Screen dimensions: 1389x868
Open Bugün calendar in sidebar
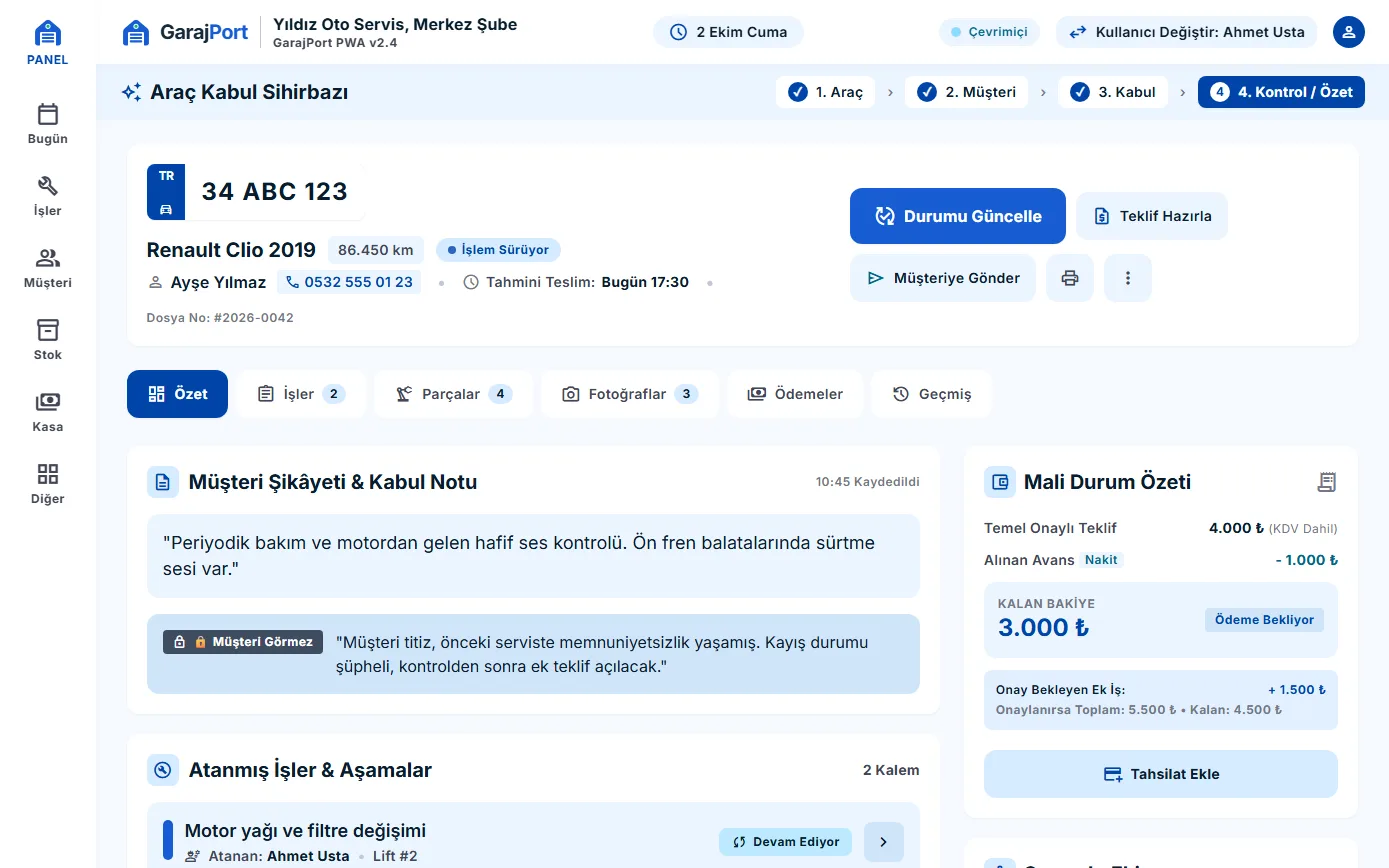click(x=48, y=124)
